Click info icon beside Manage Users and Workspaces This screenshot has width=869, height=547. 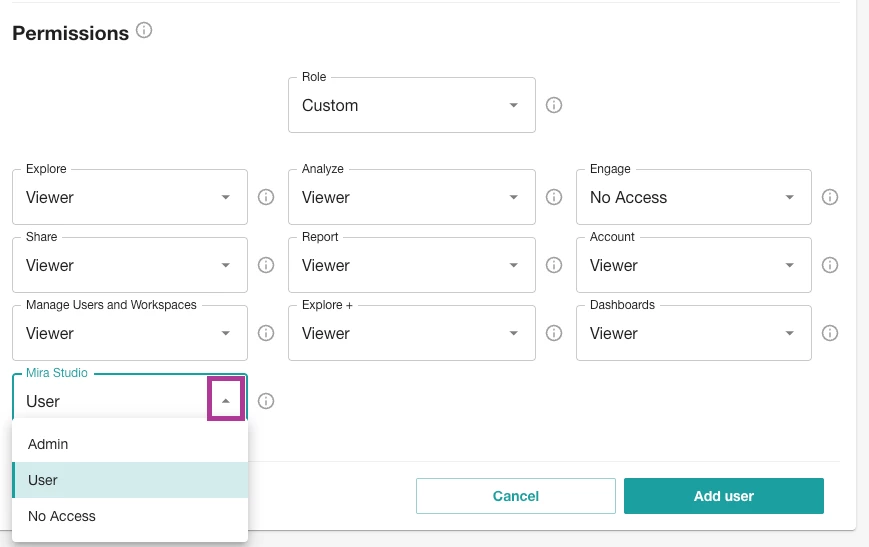click(266, 333)
